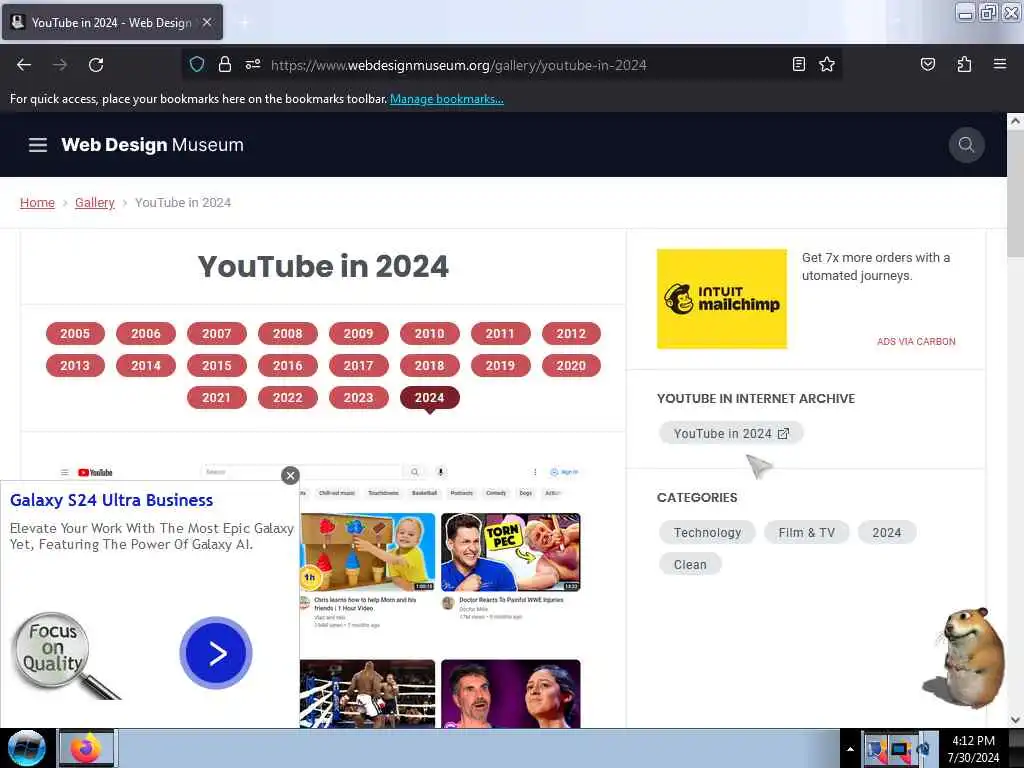The image size is (1024, 768).
Task: Open the Technology category tag
Action: click(x=707, y=533)
